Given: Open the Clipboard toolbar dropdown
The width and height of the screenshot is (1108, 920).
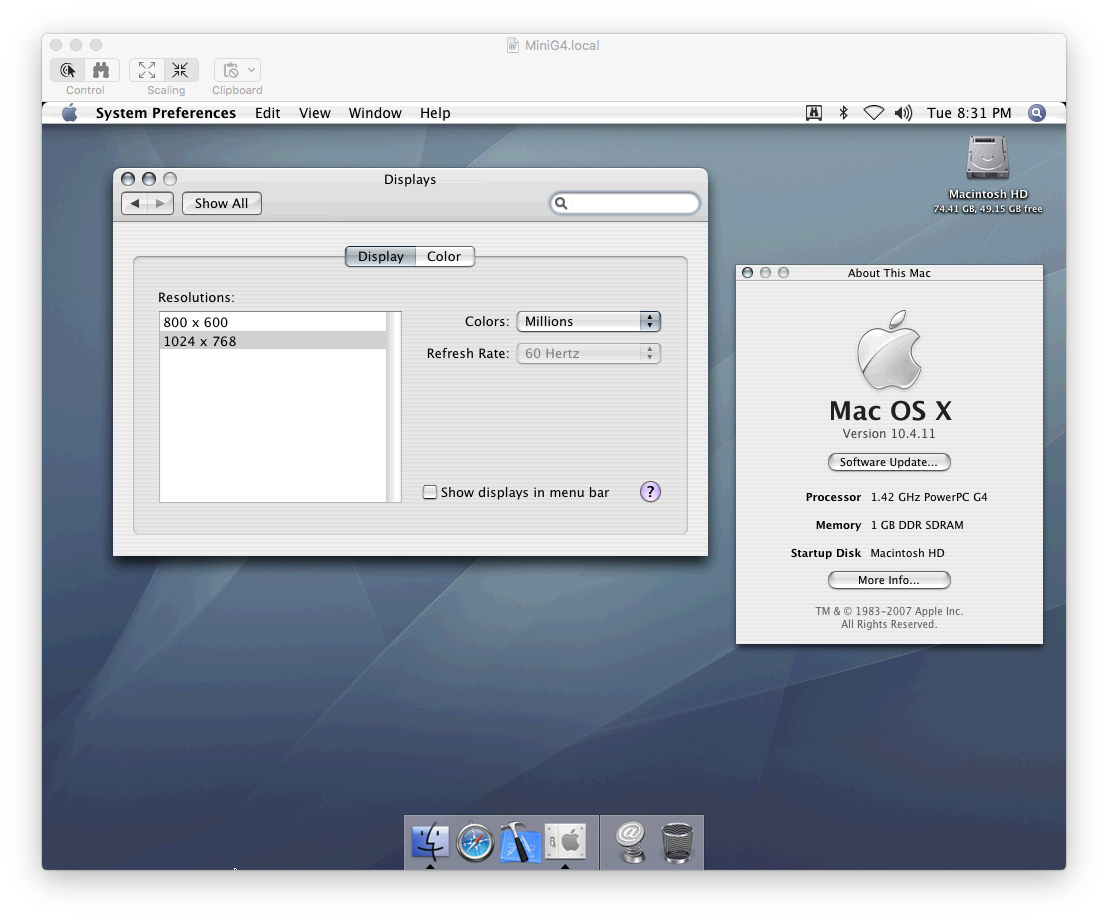Looking at the screenshot, I should (237, 70).
